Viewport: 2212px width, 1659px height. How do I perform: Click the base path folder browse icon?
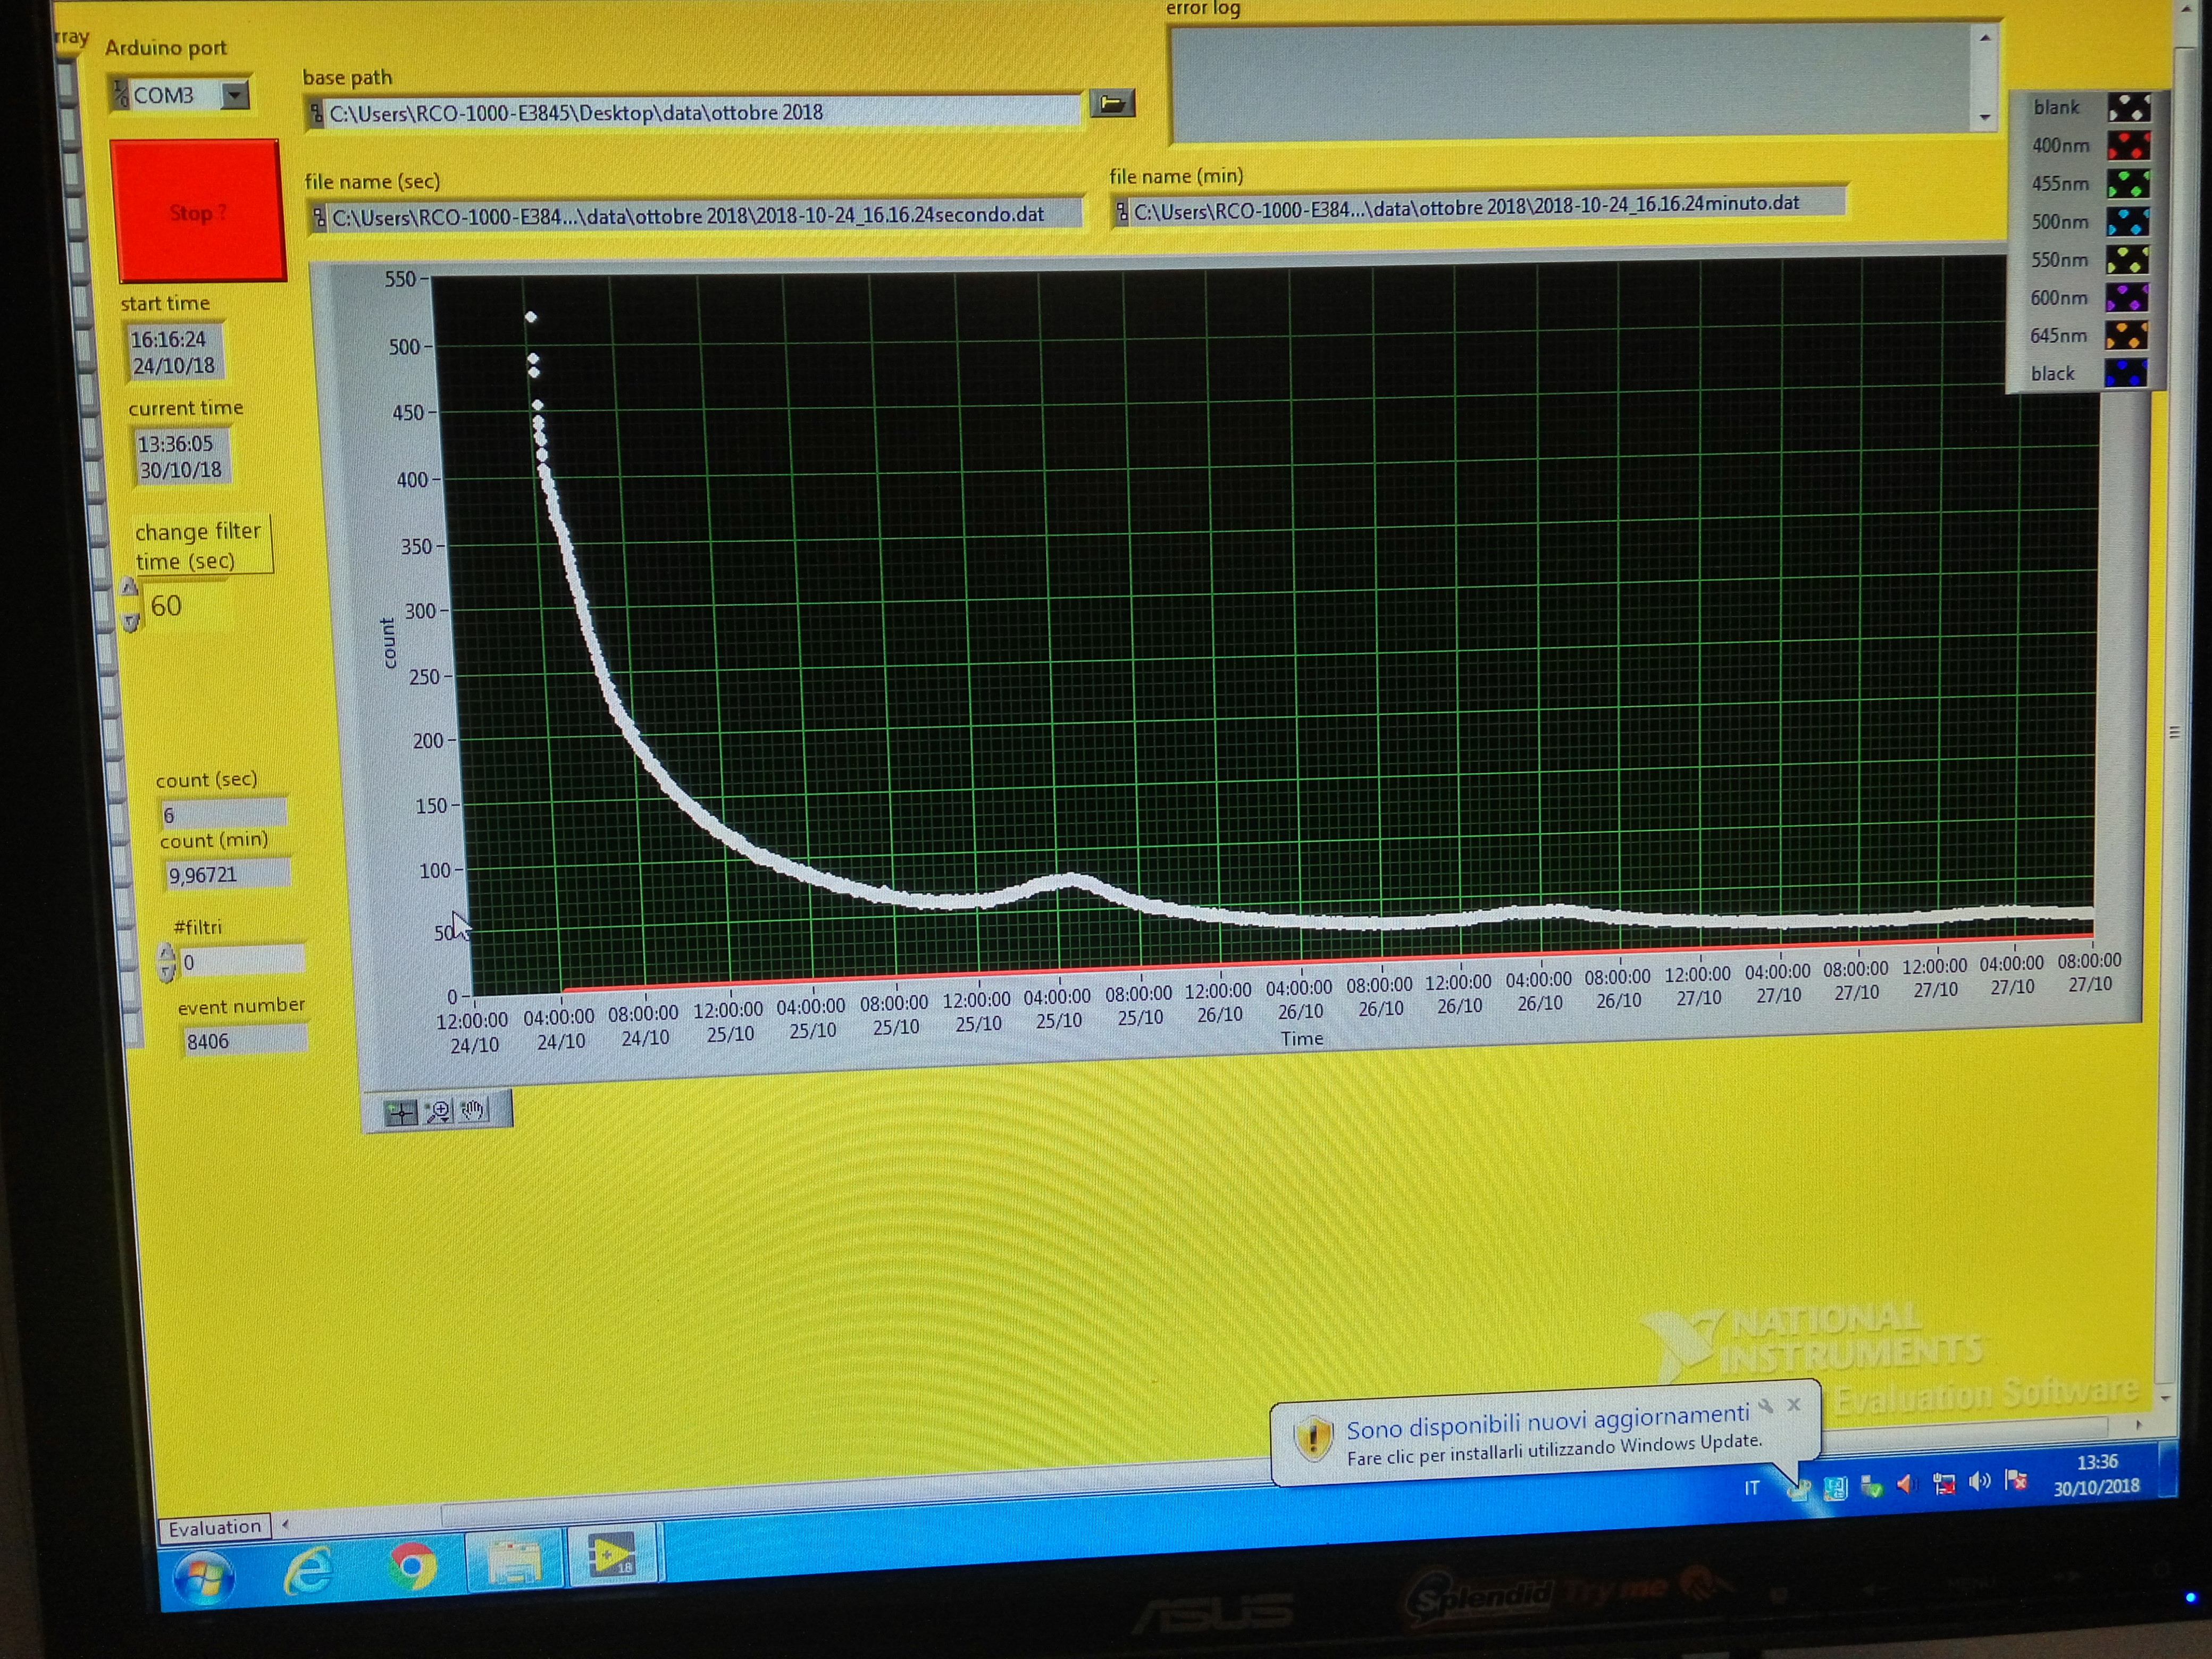coord(1112,103)
